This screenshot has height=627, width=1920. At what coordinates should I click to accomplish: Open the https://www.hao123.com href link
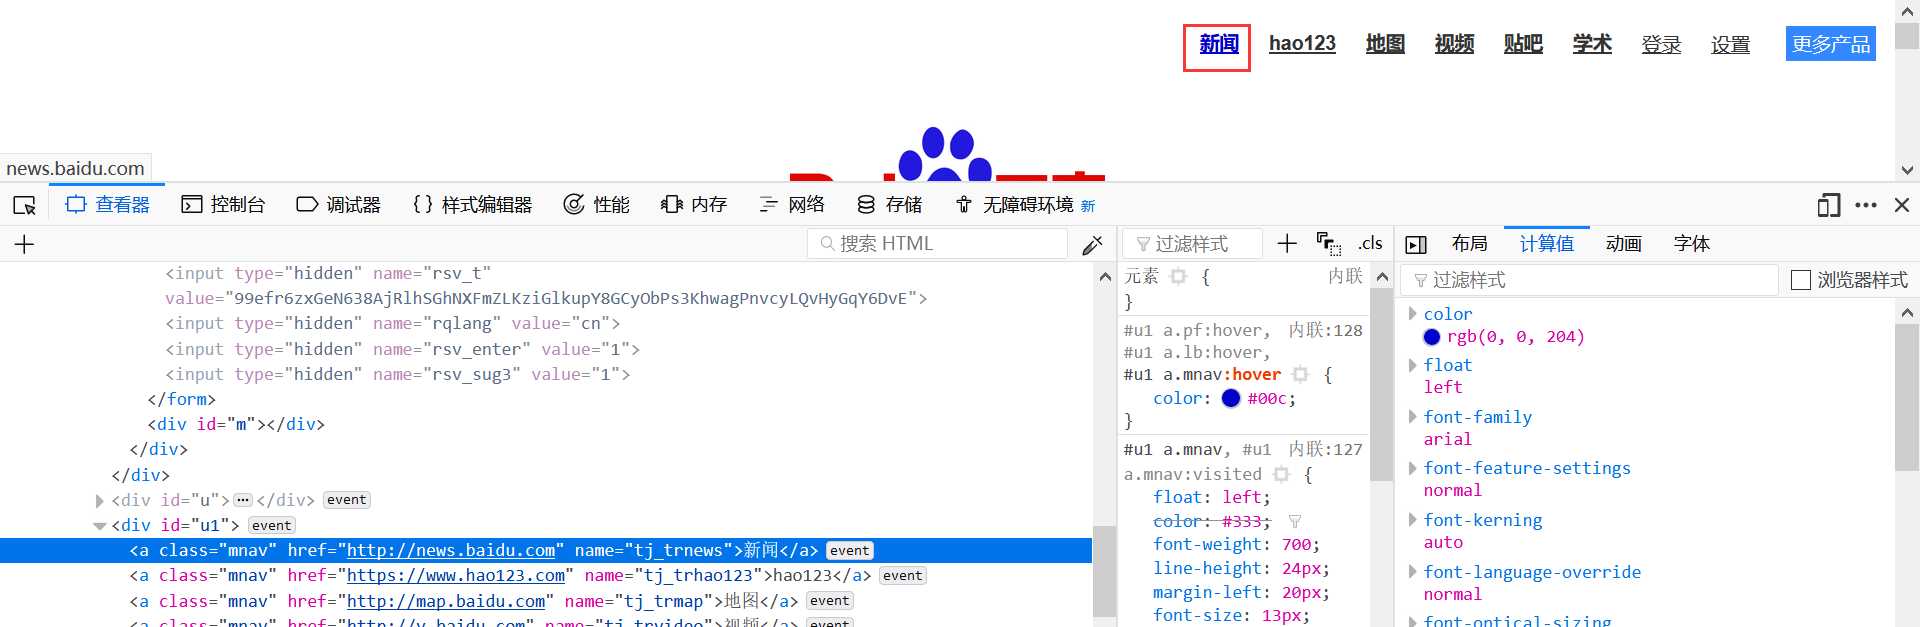coord(456,575)
